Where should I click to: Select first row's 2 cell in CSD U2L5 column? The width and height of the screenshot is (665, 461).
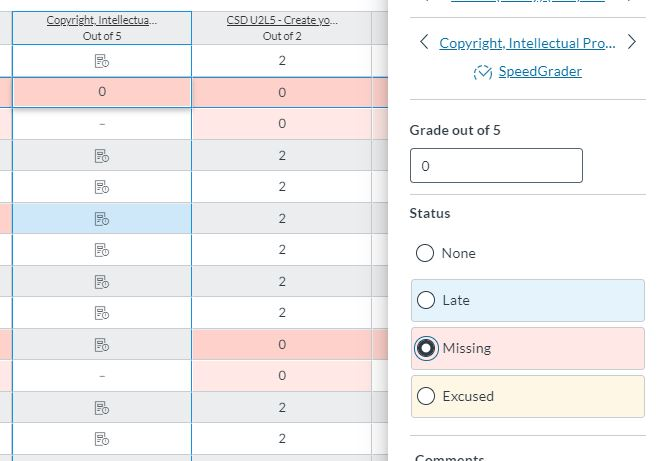tap(281, 61)
